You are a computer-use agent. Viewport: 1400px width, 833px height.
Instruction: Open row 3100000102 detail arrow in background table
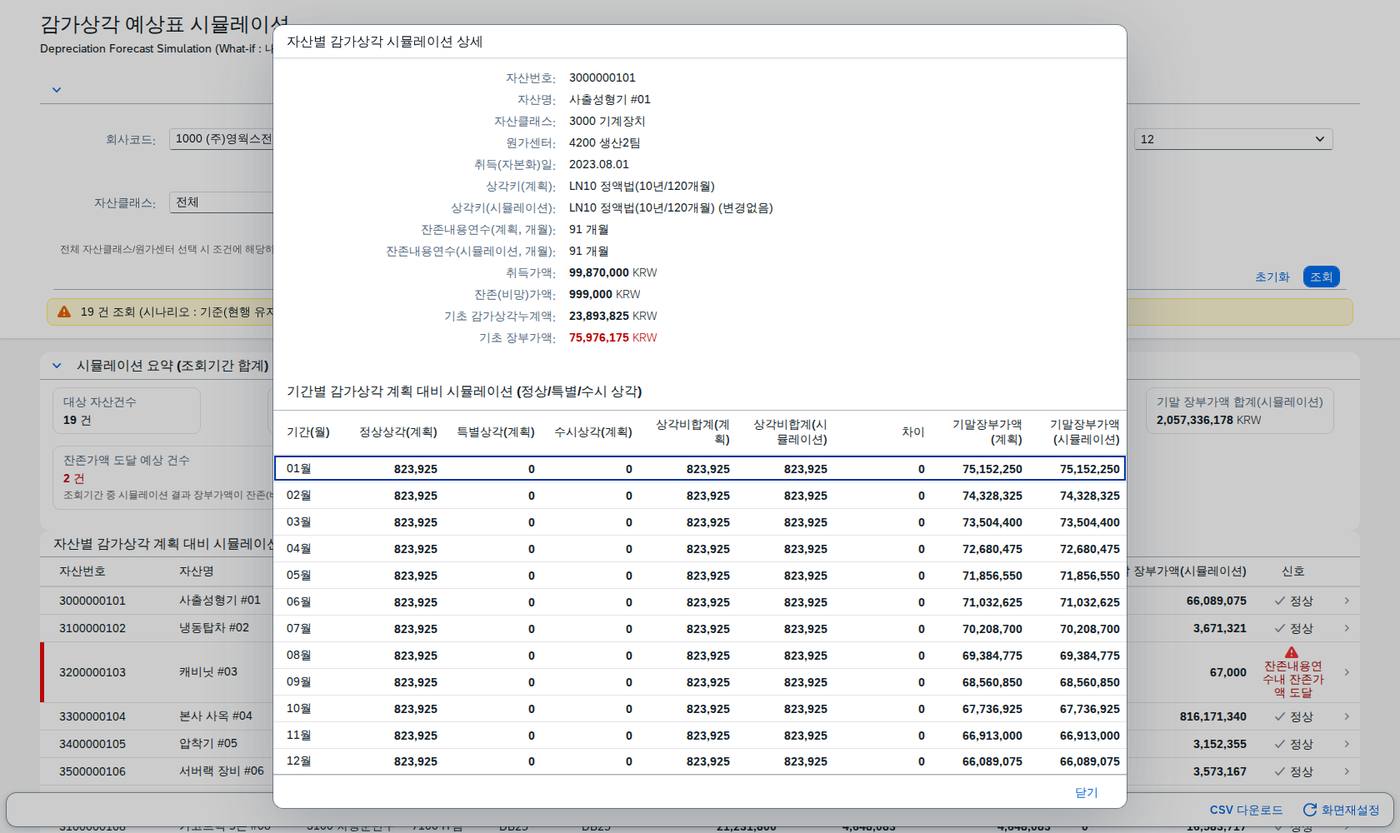1347,628
